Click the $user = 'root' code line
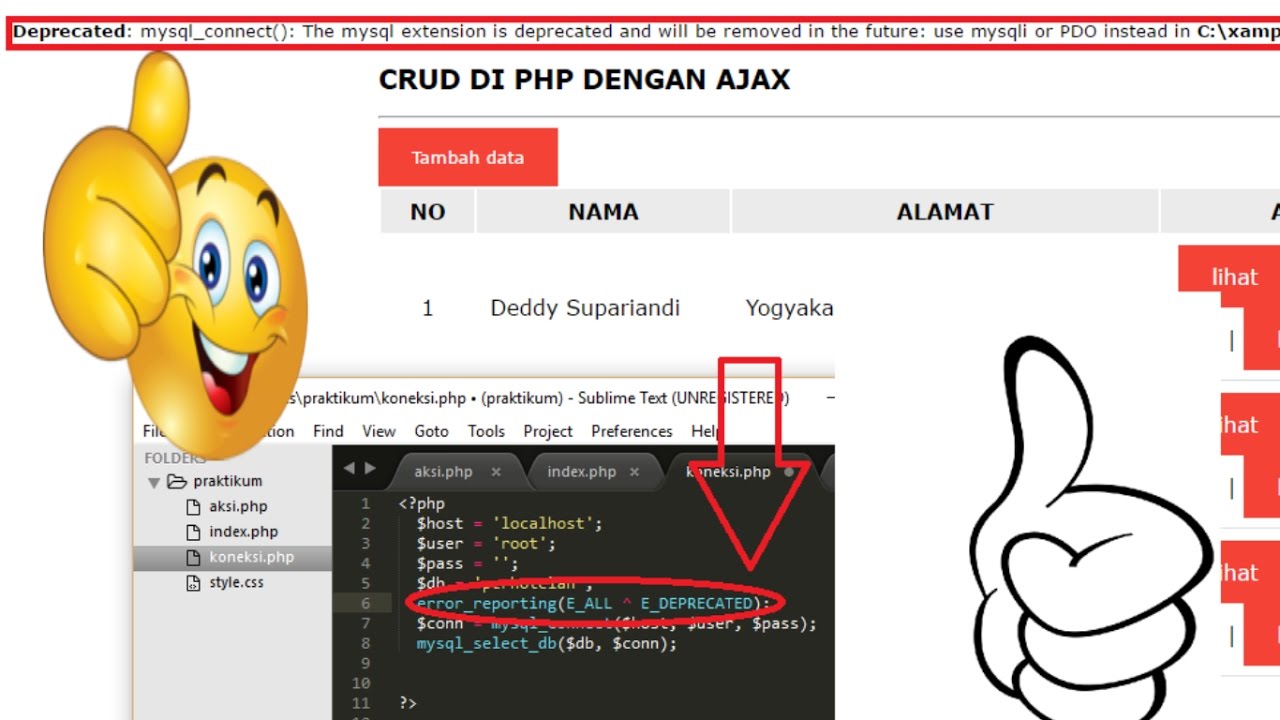 (x=486, y=543)
